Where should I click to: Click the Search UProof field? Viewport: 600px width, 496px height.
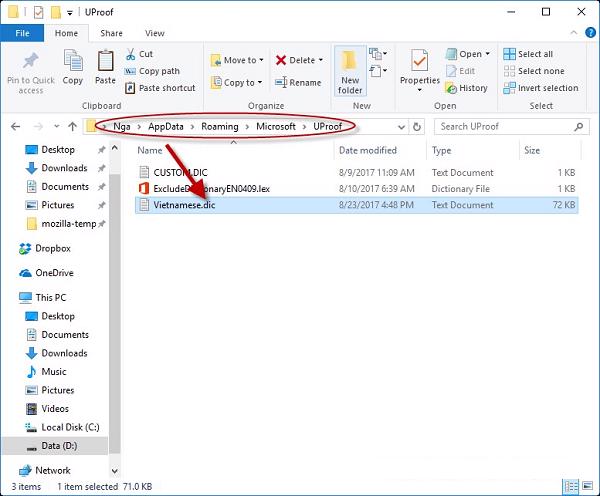pos(511,127)
